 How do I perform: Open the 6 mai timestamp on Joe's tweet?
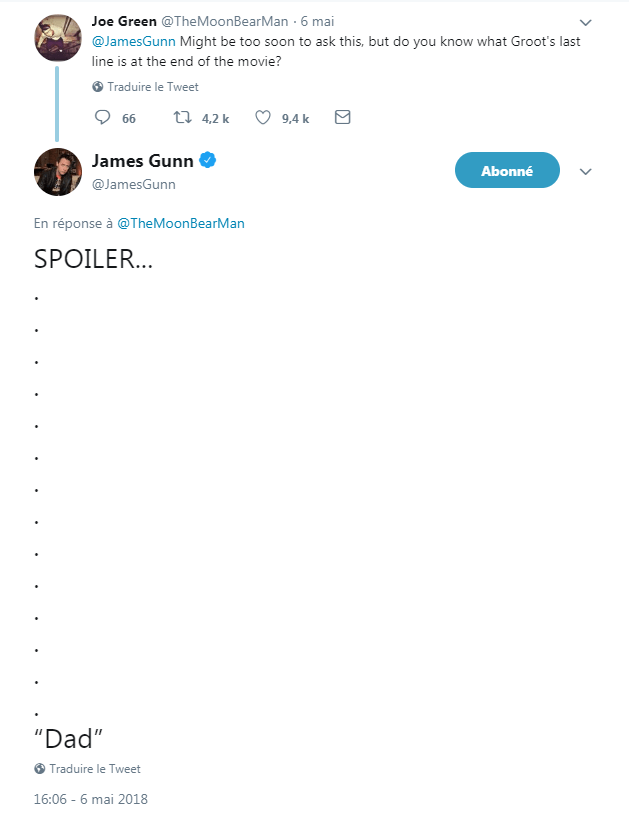coord(317,21)
